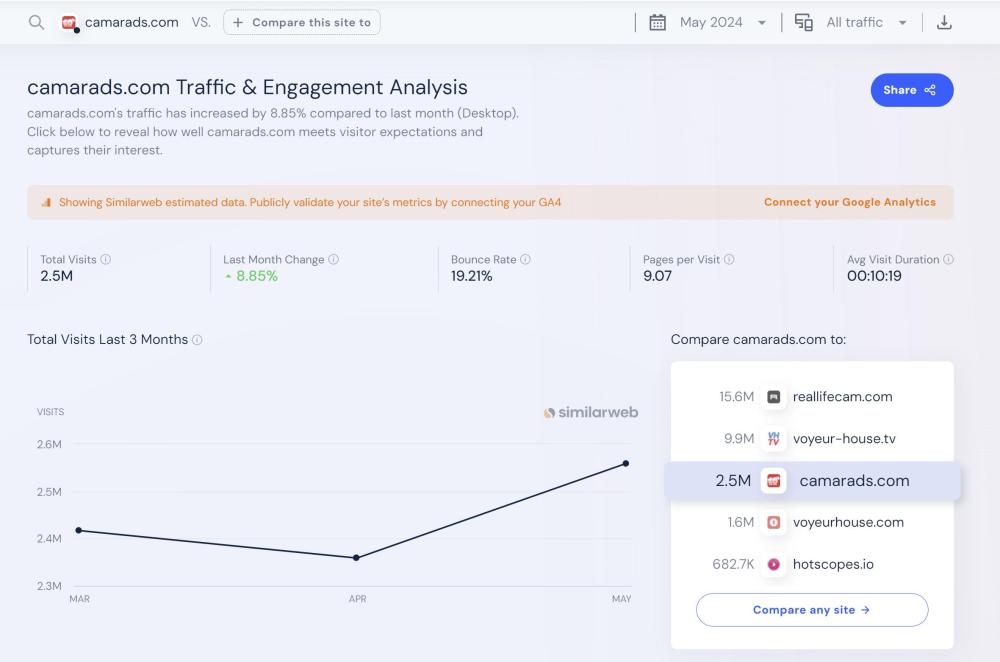Click the Bounce Rate info icon
The height and width of the screenshot is (662, 1000).
pyautogui.click(x=526, y=259)
